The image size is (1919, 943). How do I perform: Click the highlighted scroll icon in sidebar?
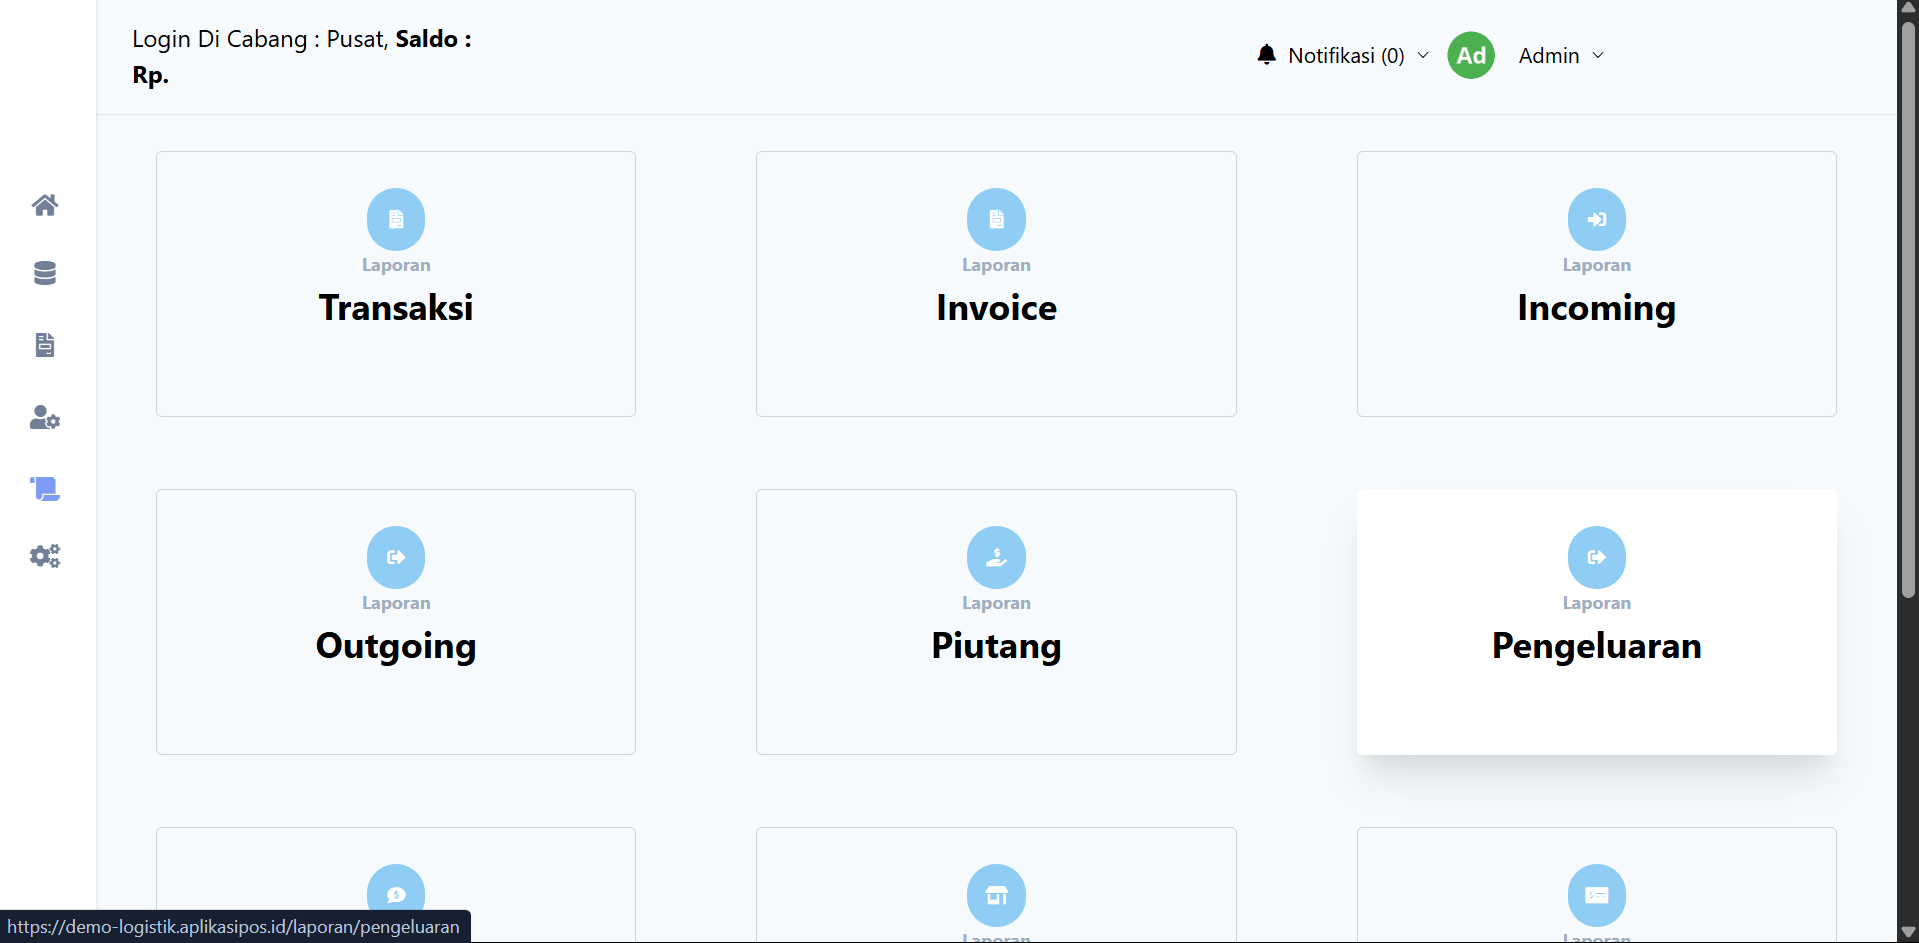click(45, 489)
